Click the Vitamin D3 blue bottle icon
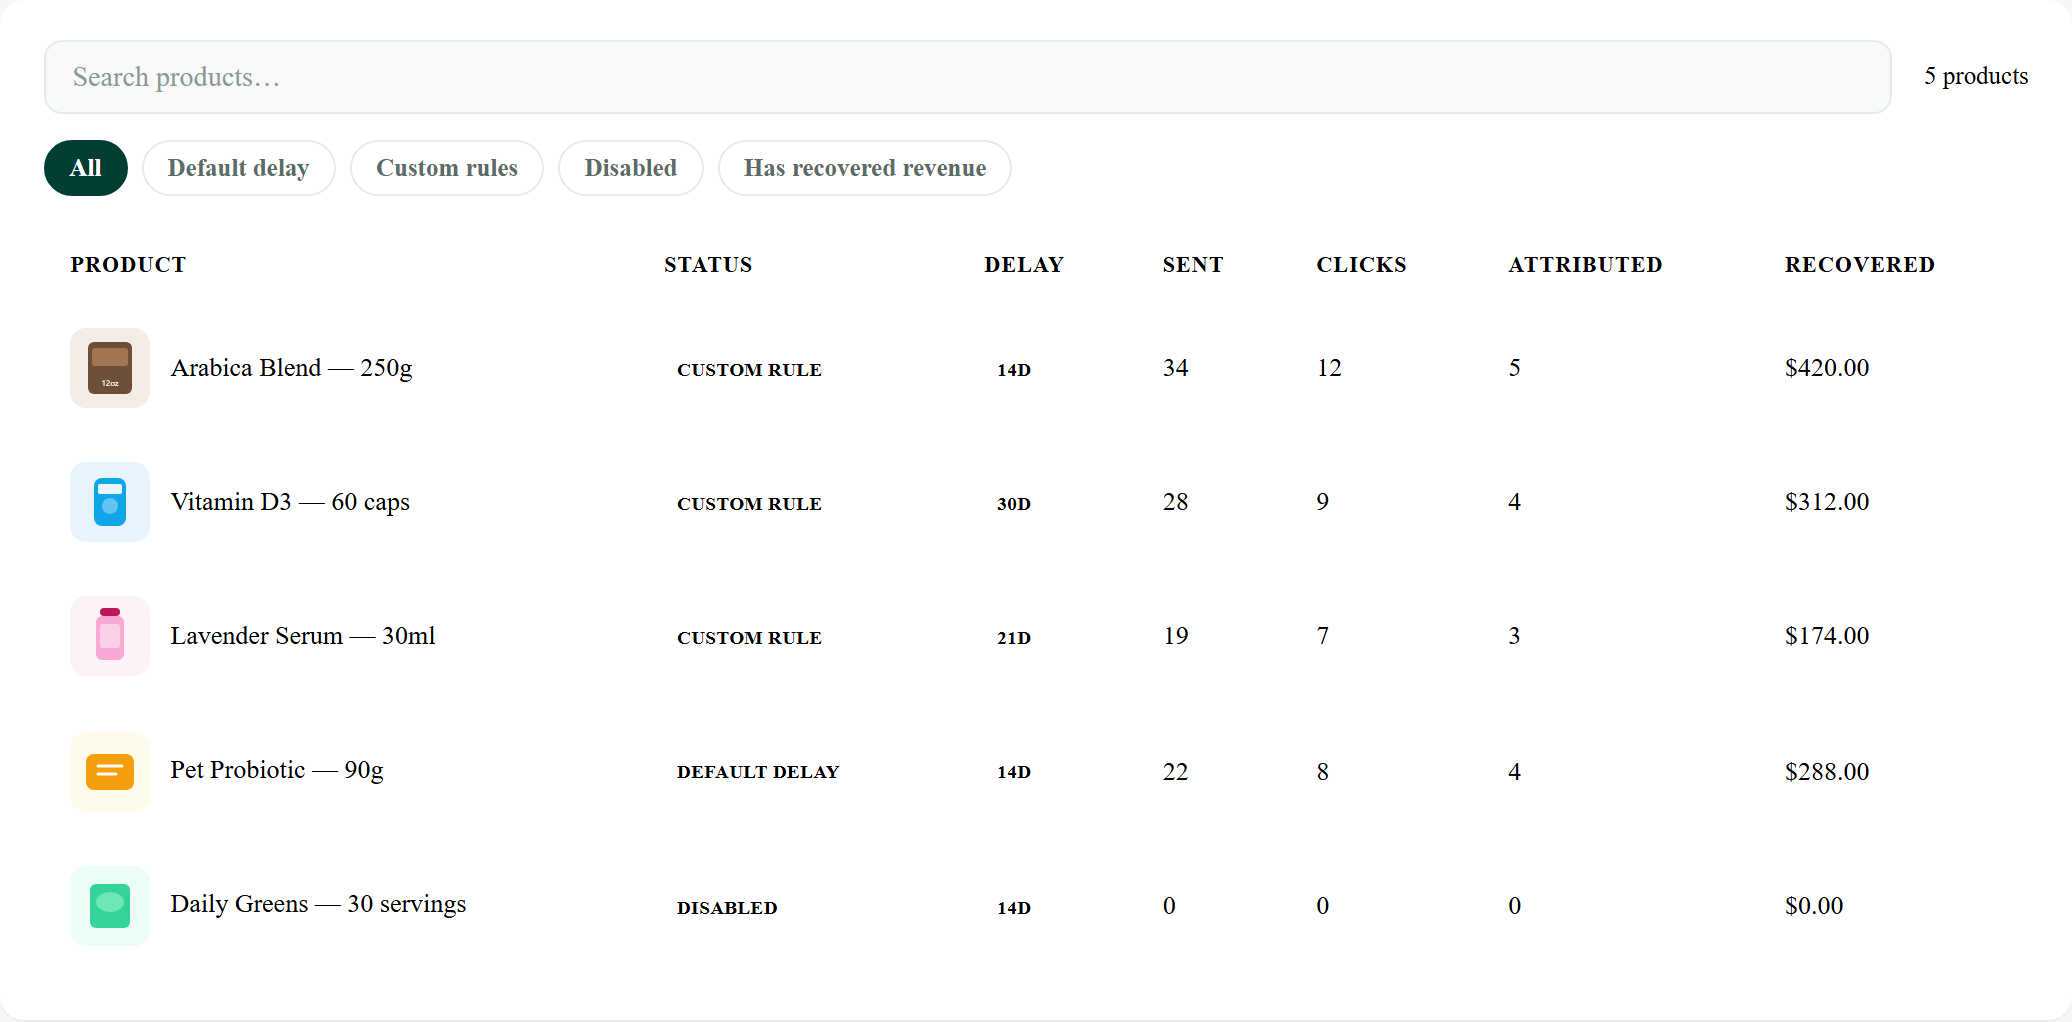 [110, 502]
